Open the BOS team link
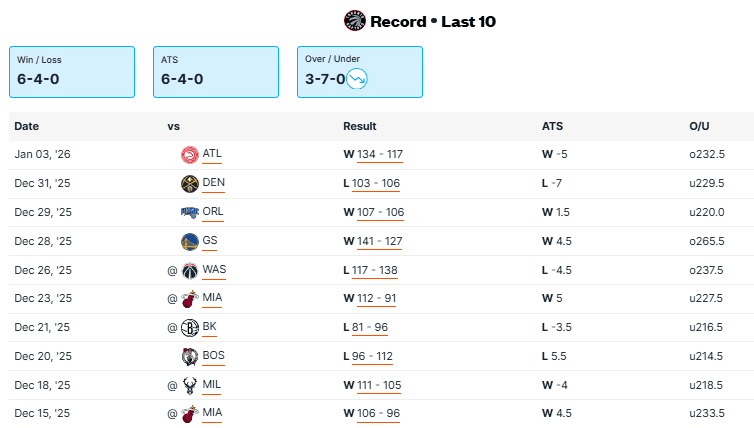754x428 pixels. pos(213,357)
